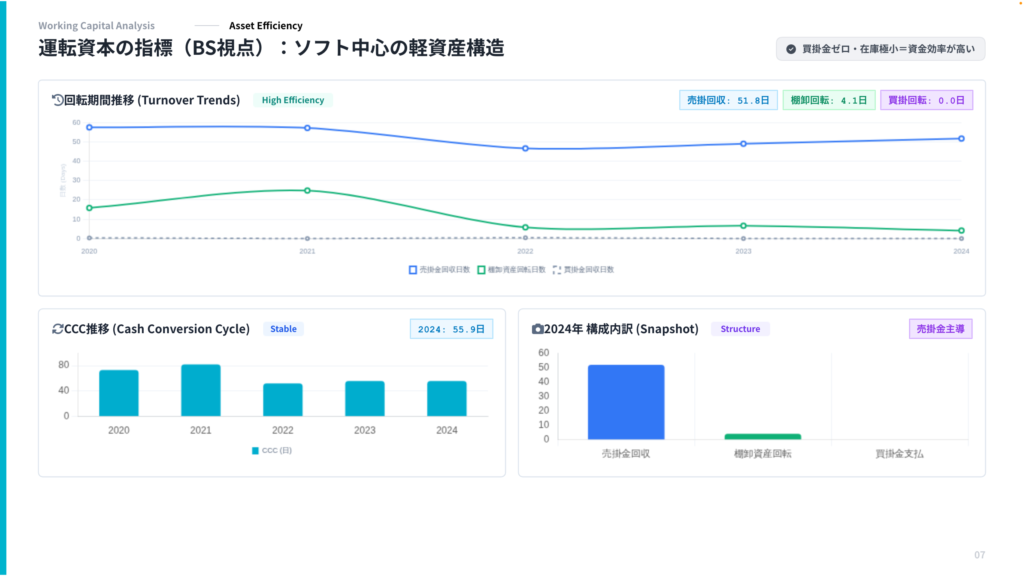Click the camera icon beside 2024年 構成内訳
1024x576 pixels.
pos(538,329)
